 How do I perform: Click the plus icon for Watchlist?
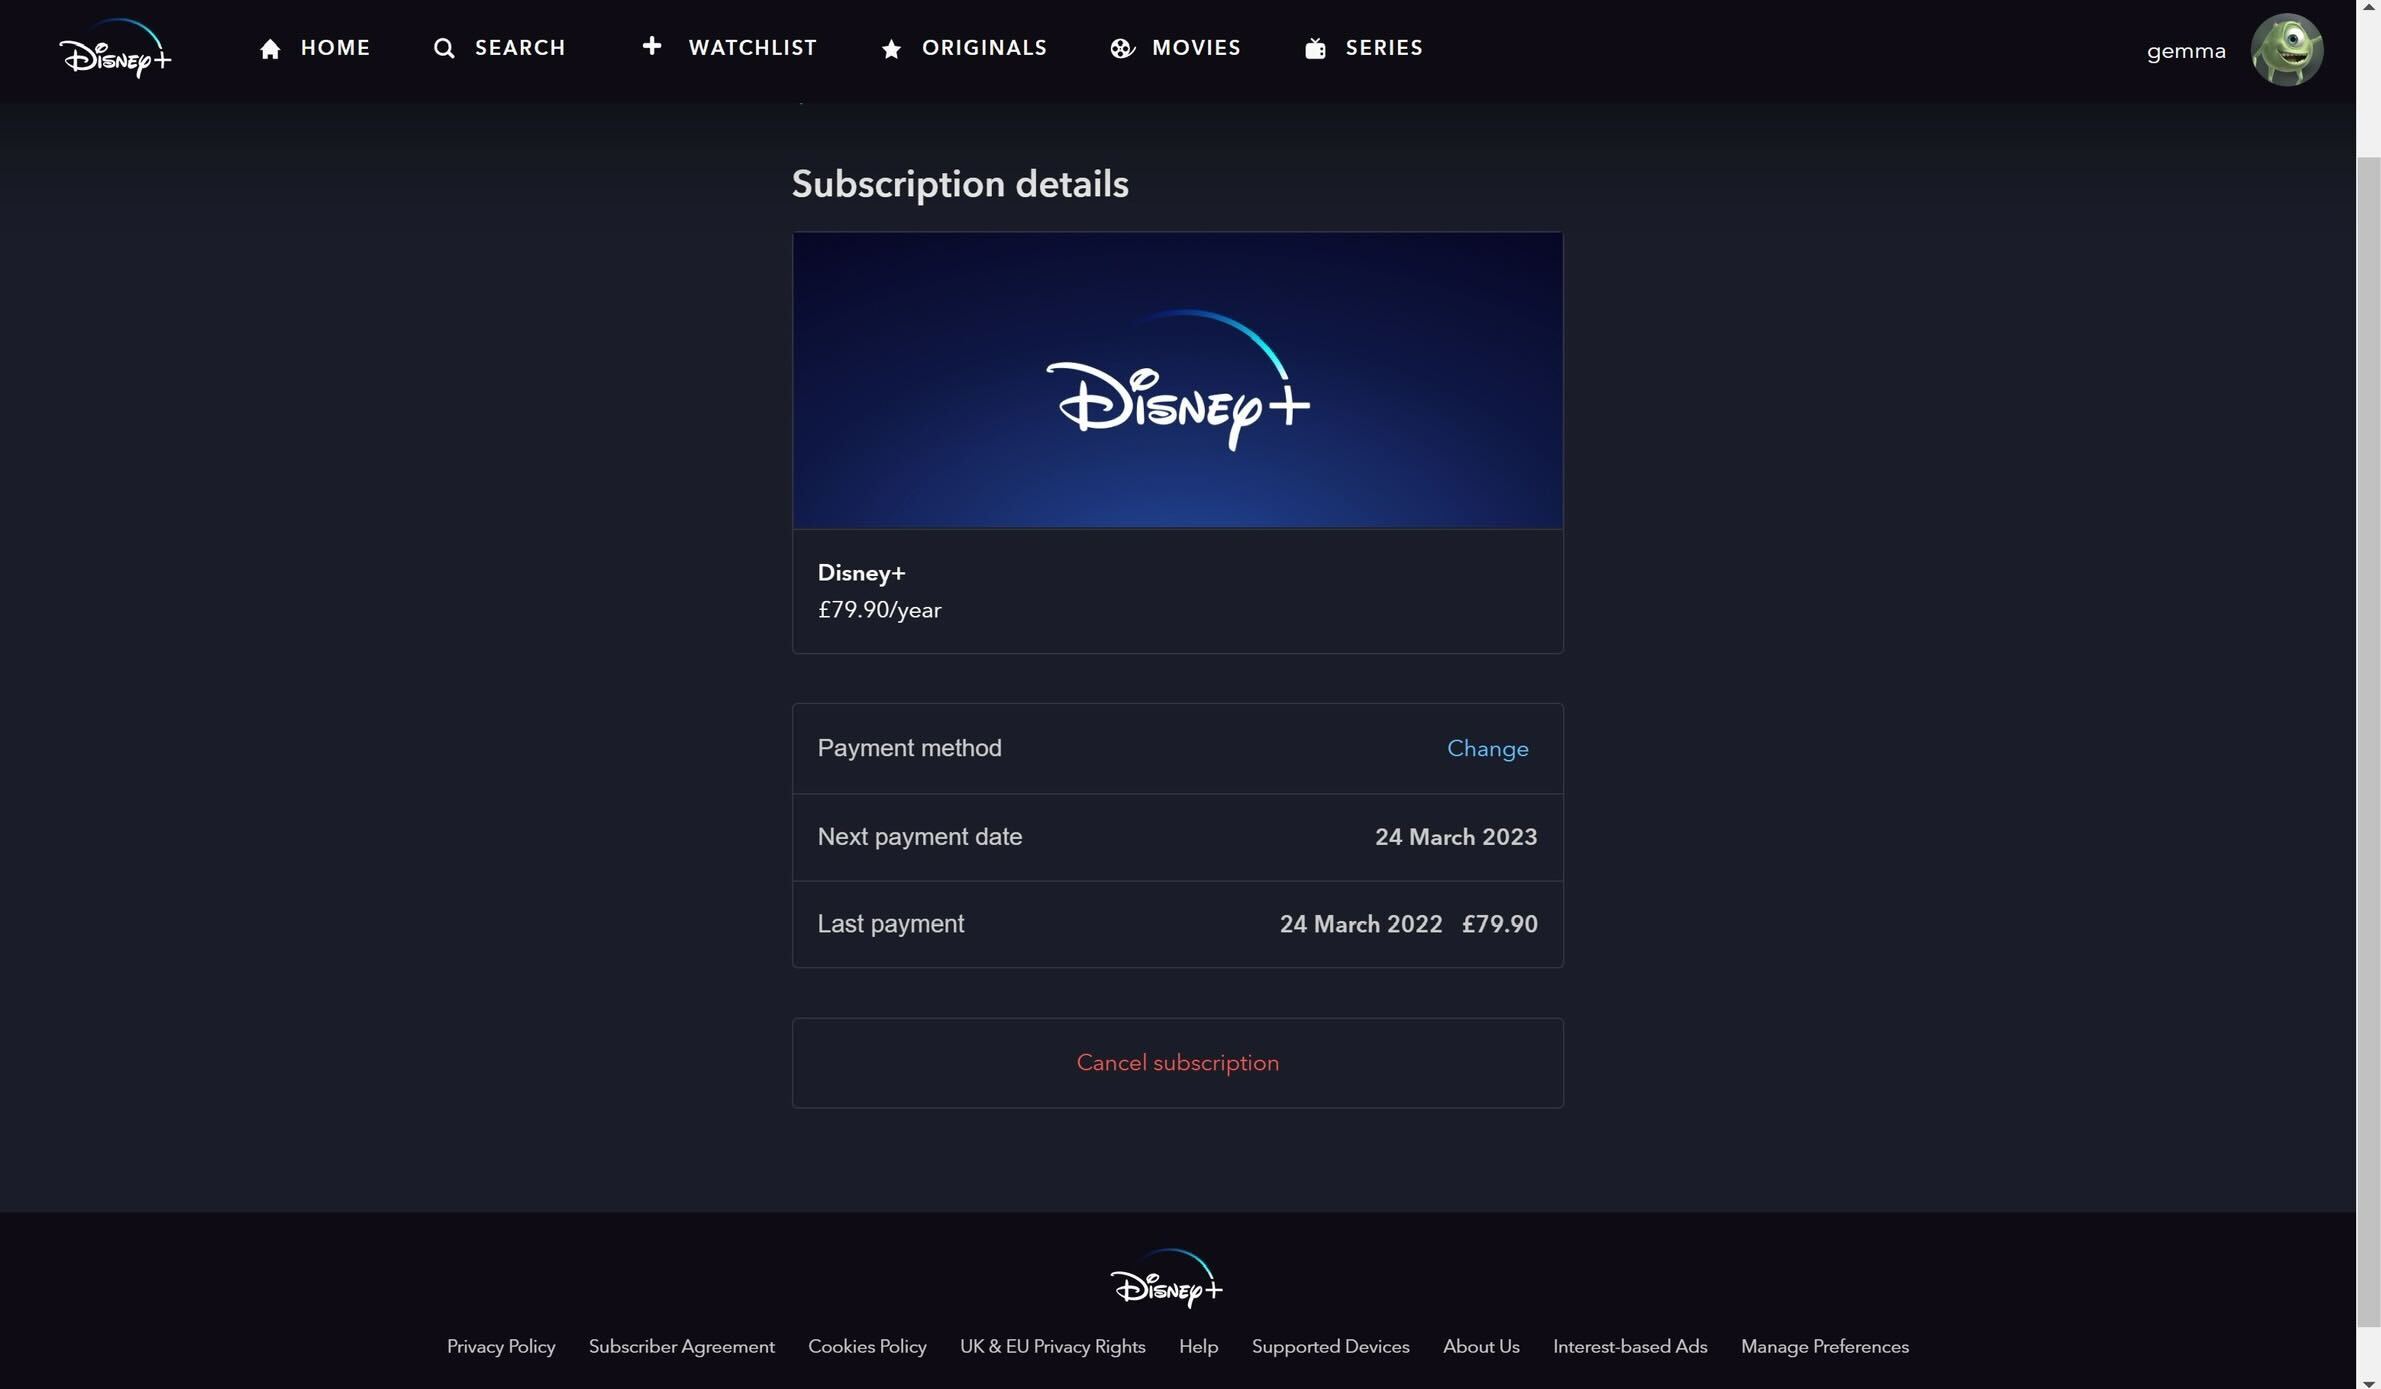click(x=652, y=46)
